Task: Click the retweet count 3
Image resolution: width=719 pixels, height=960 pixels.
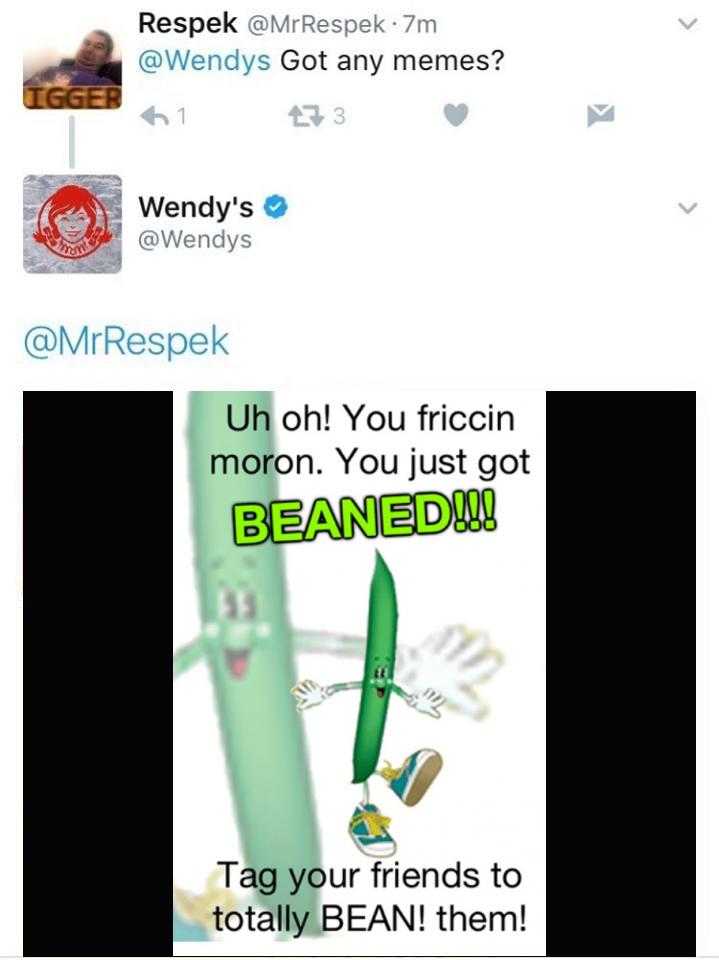Action: [x=339, y=116]
